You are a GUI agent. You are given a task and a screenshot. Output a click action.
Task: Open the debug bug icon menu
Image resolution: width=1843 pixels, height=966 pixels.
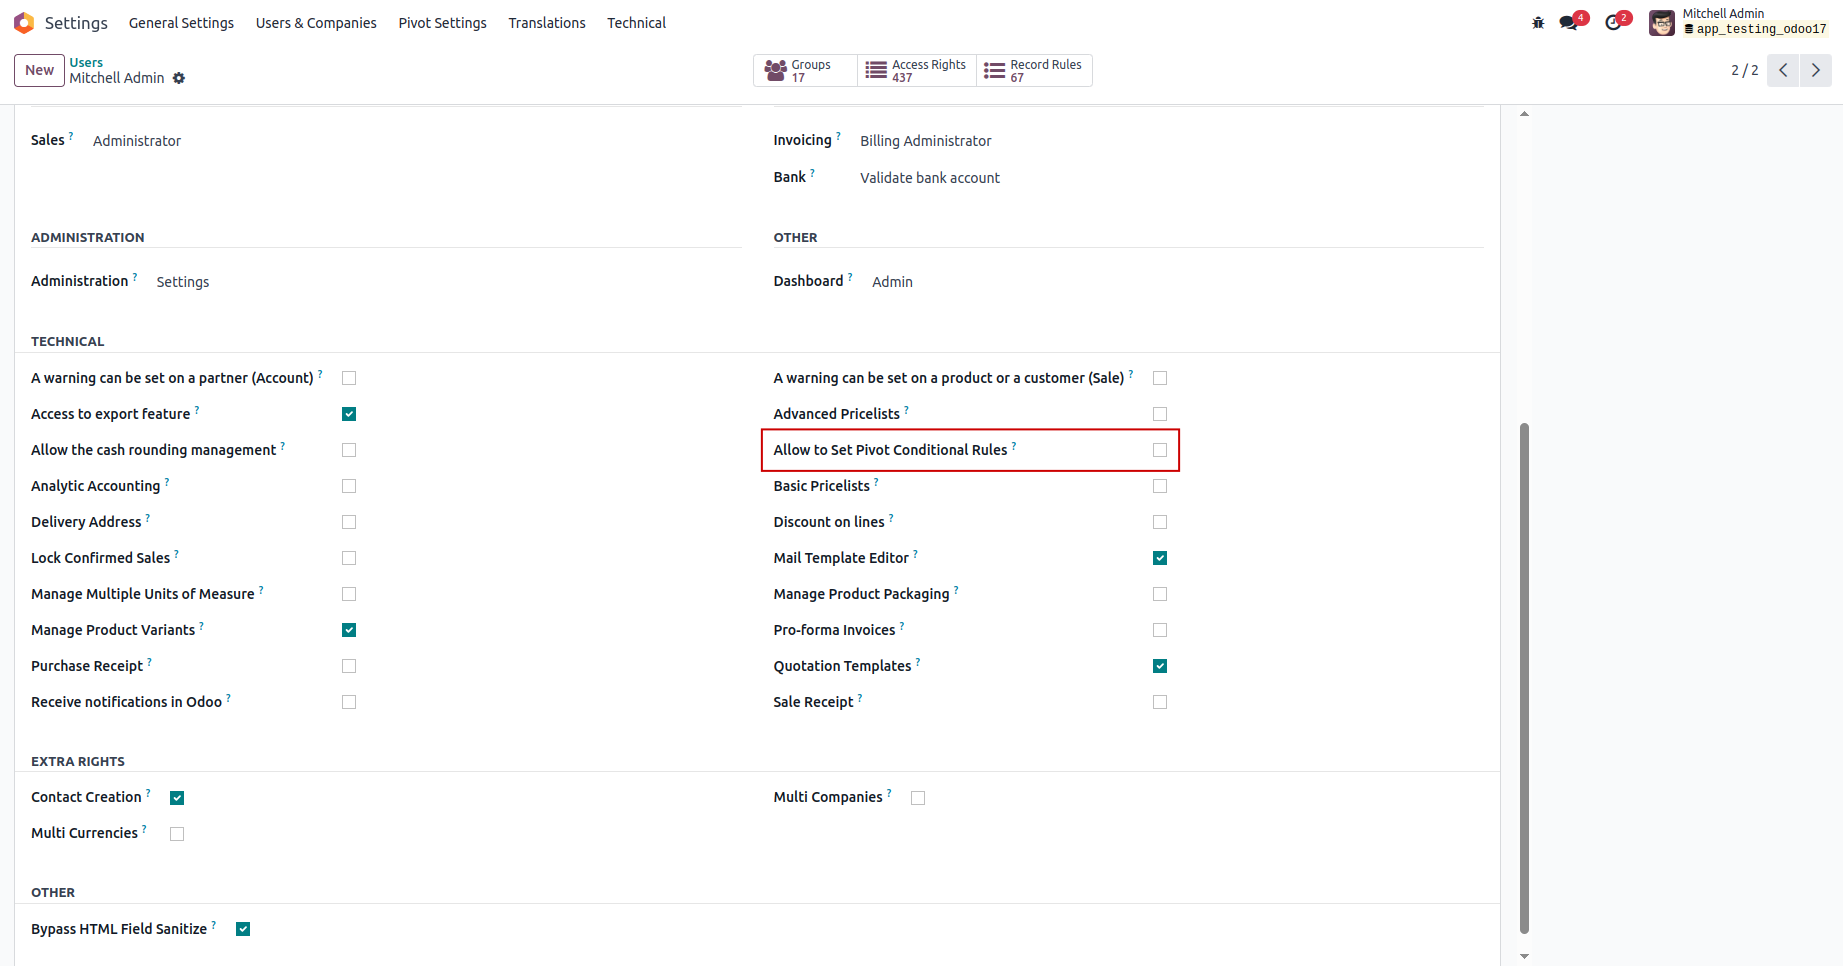(1538, 23)
